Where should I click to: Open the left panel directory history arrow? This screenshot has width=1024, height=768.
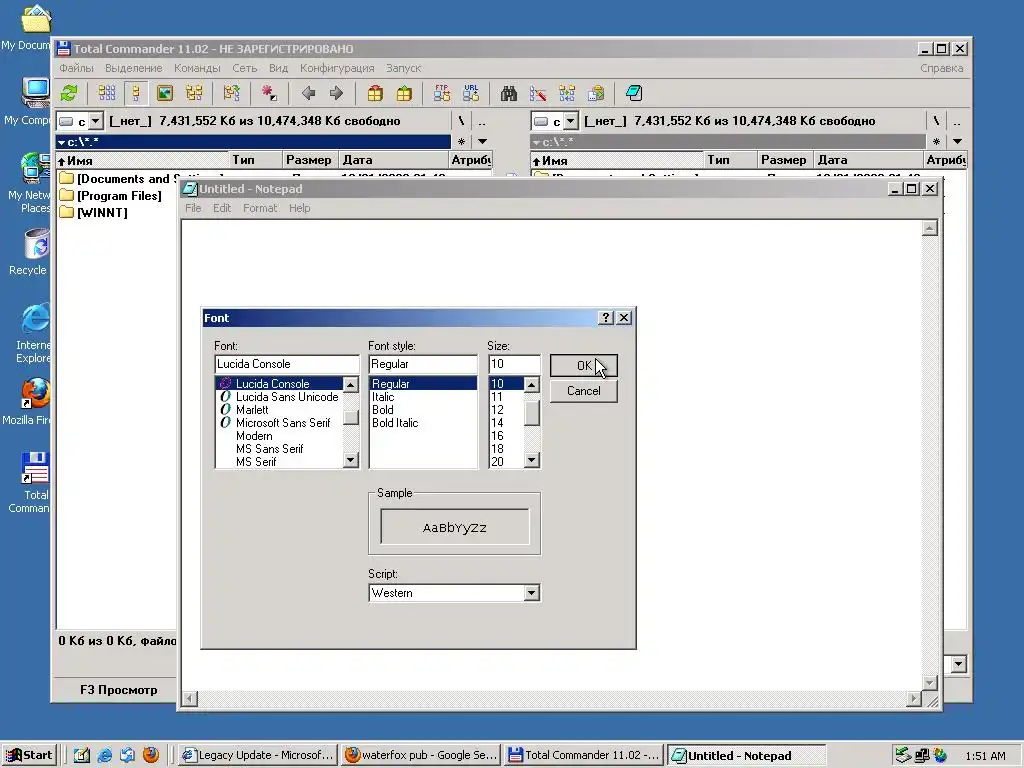[482, 141]
